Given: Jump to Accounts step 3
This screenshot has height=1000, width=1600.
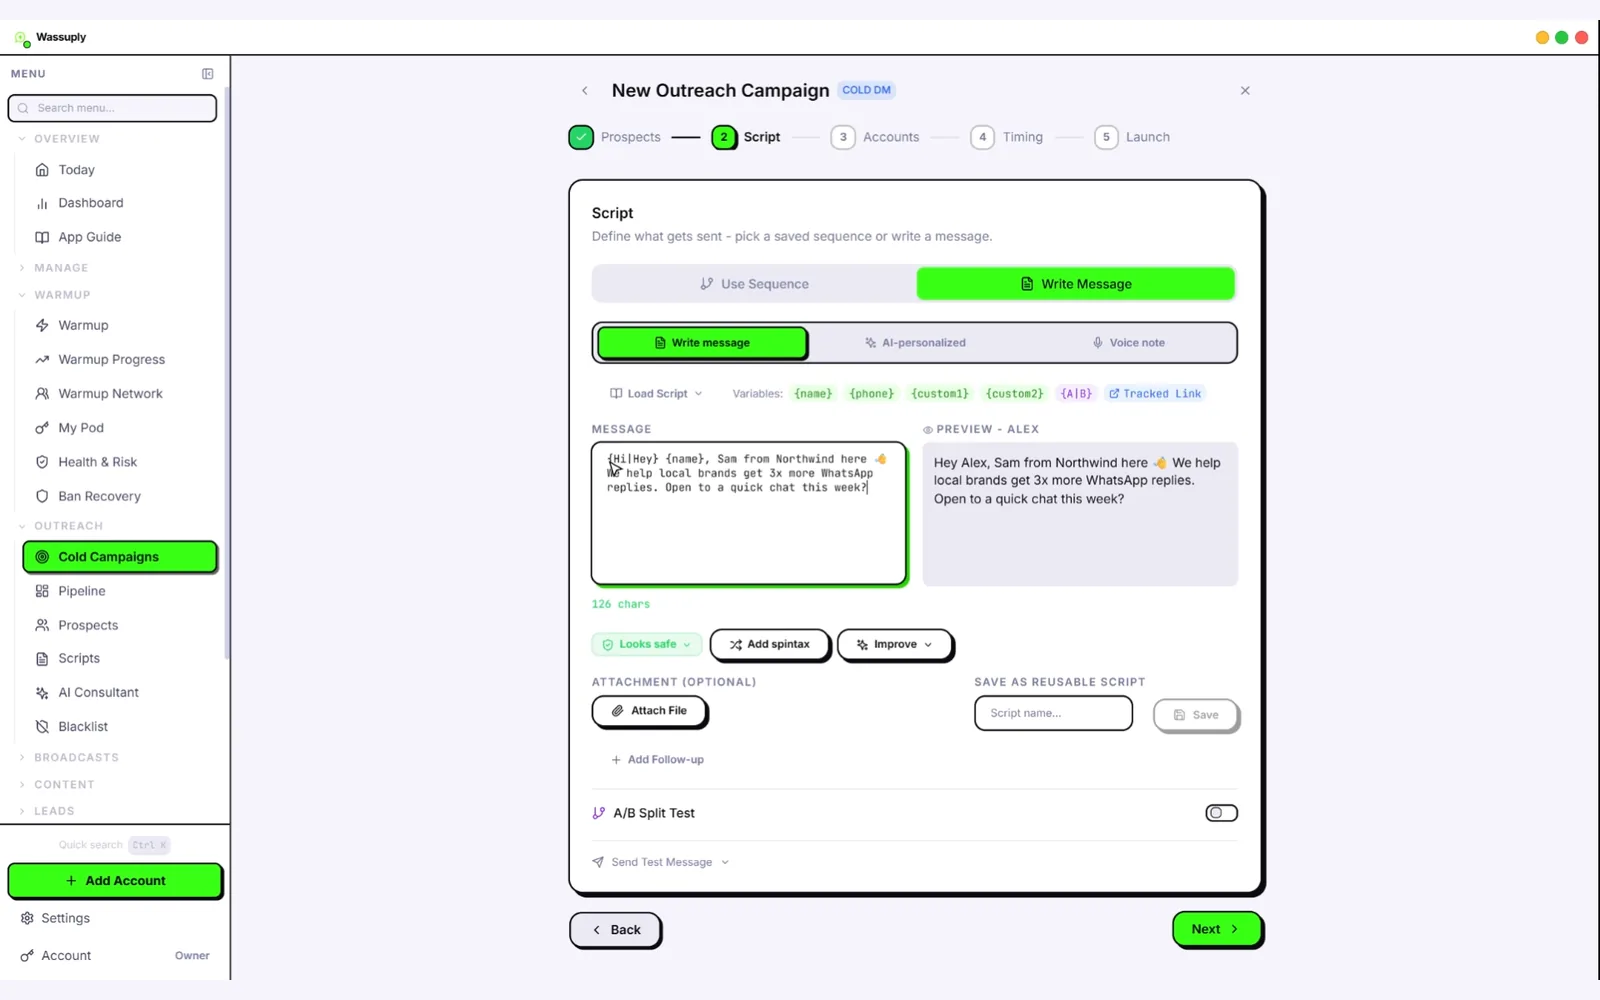Looking at the screenshot, I should coord(875,137).
